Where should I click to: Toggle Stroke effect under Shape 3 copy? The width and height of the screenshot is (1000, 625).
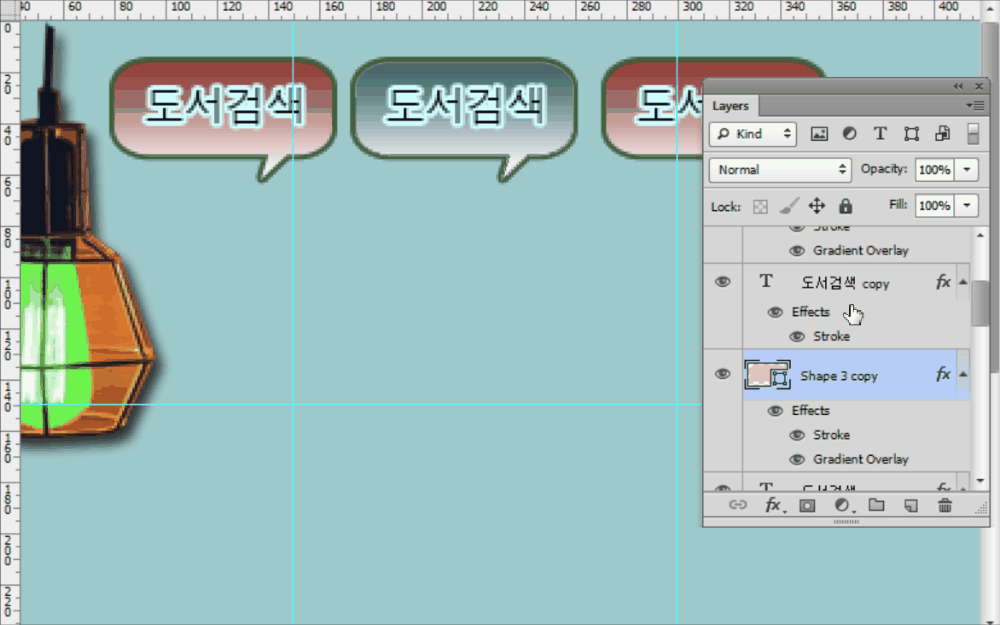point(797,435)
